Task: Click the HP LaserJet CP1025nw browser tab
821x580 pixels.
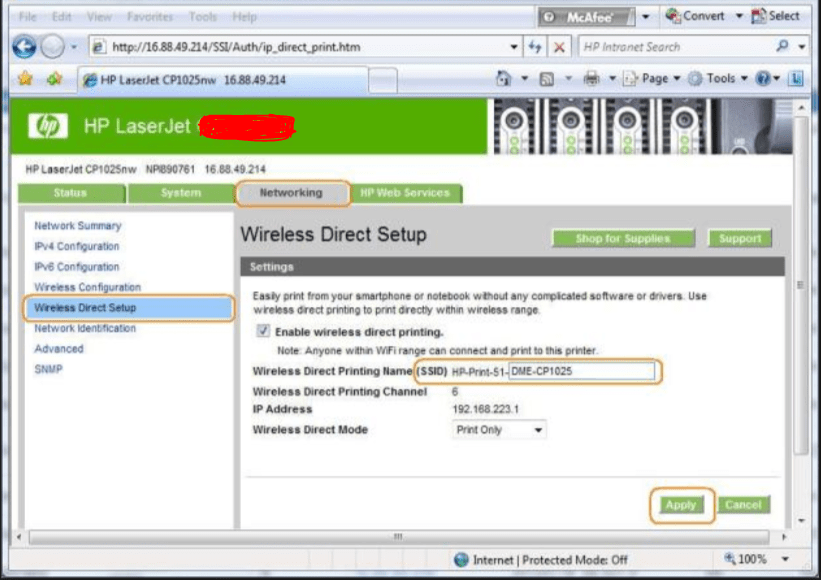Action: coord(222,80)
